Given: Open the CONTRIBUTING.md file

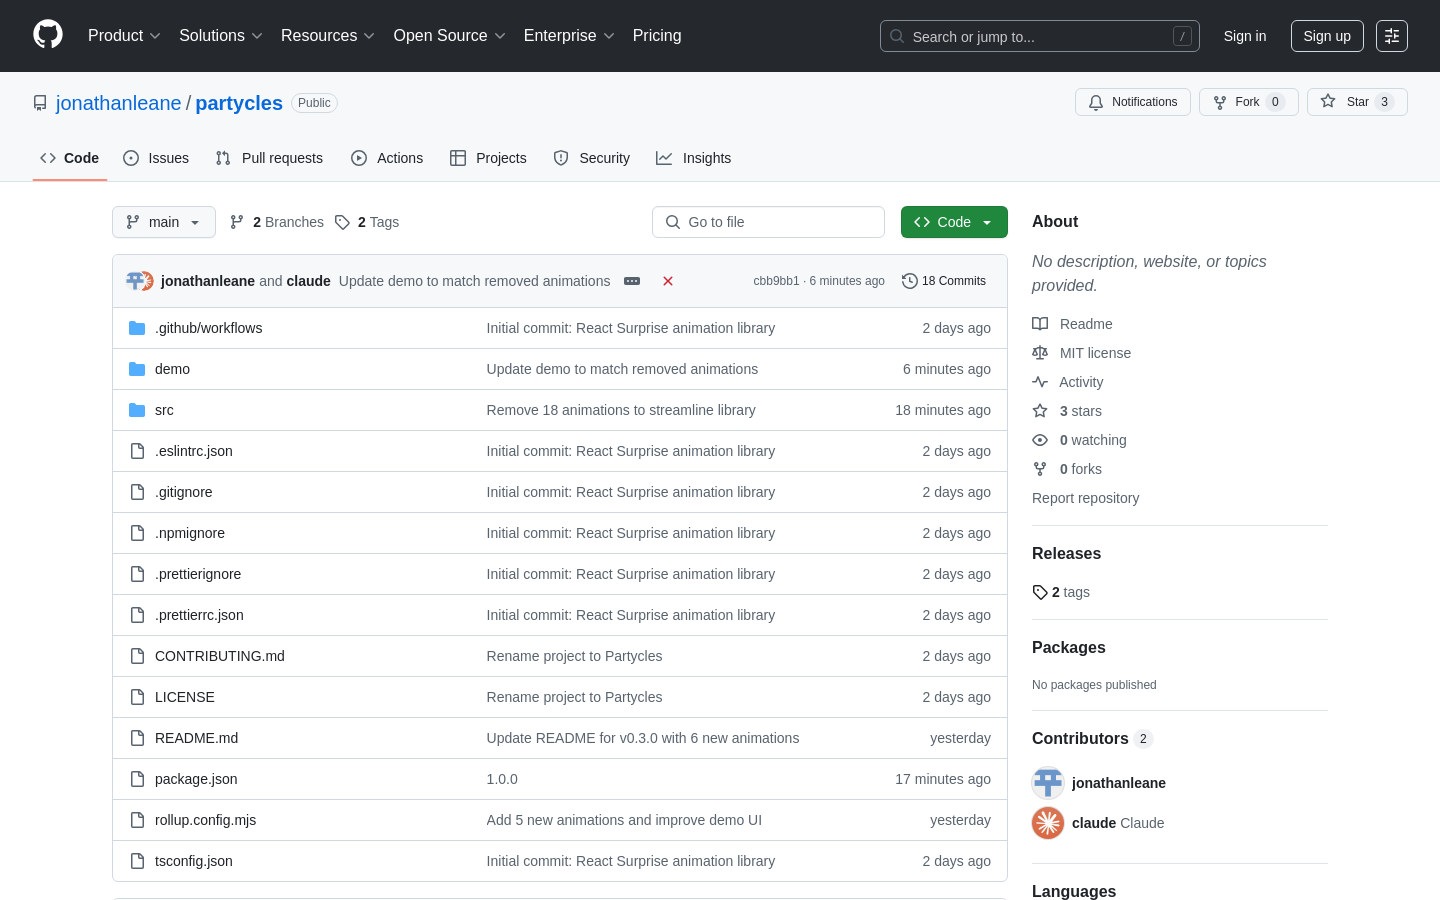Looking at the screenshot, I should click(x=220, y=656).
